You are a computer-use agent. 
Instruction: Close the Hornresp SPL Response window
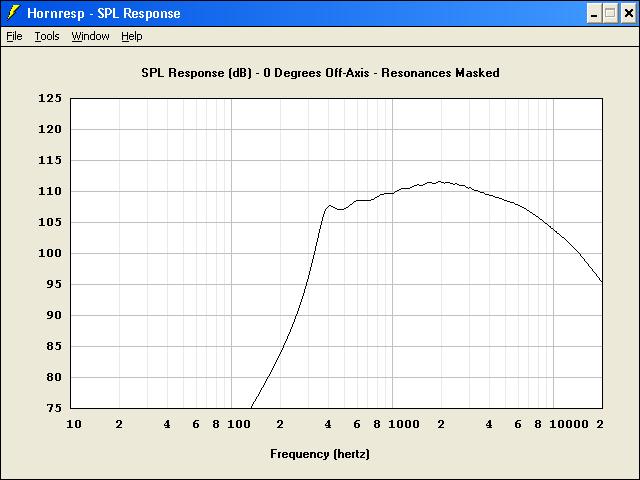tap(628, 14)
